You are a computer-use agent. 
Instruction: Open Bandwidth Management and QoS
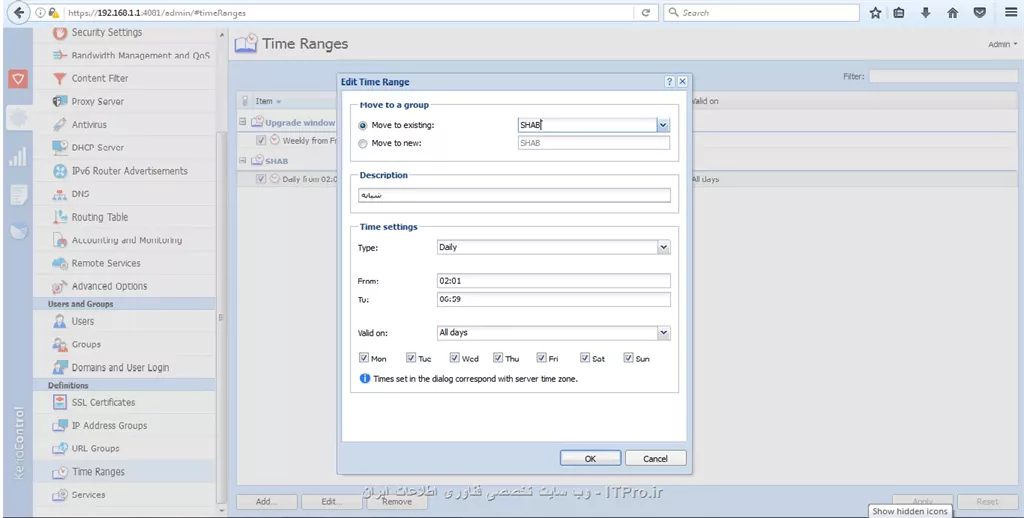(x=140, y=56)
